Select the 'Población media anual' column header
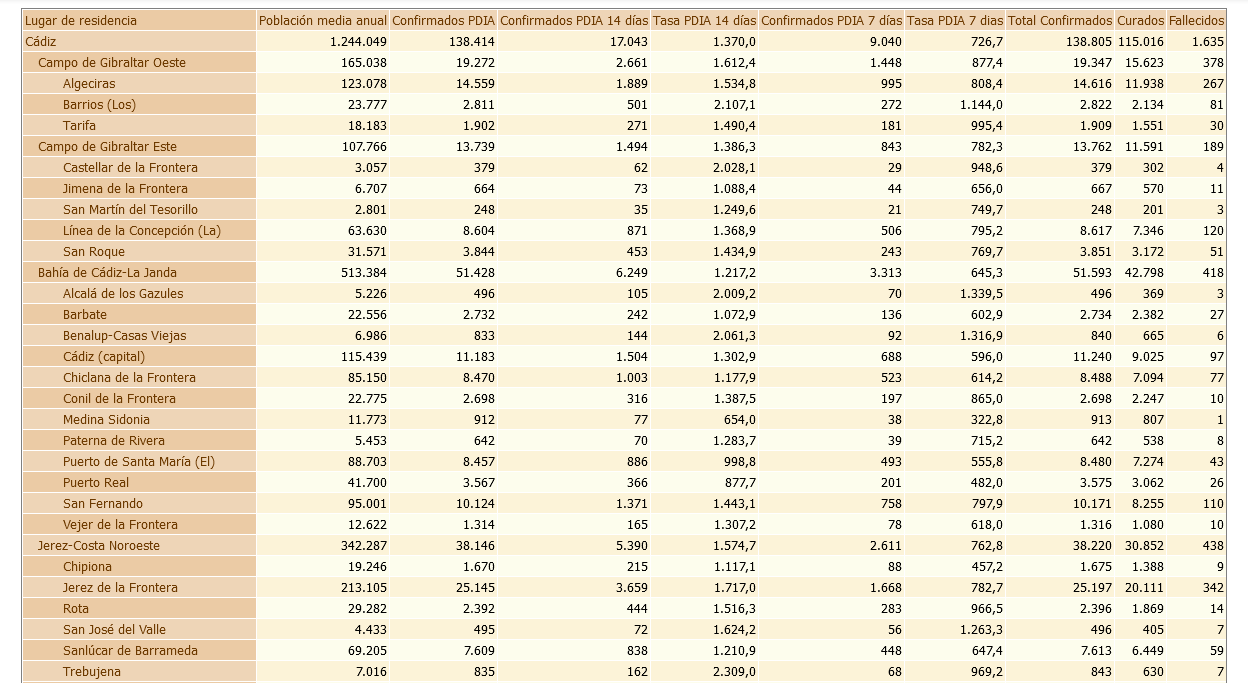Screen dimensions: 1248x683 [322, 20]
